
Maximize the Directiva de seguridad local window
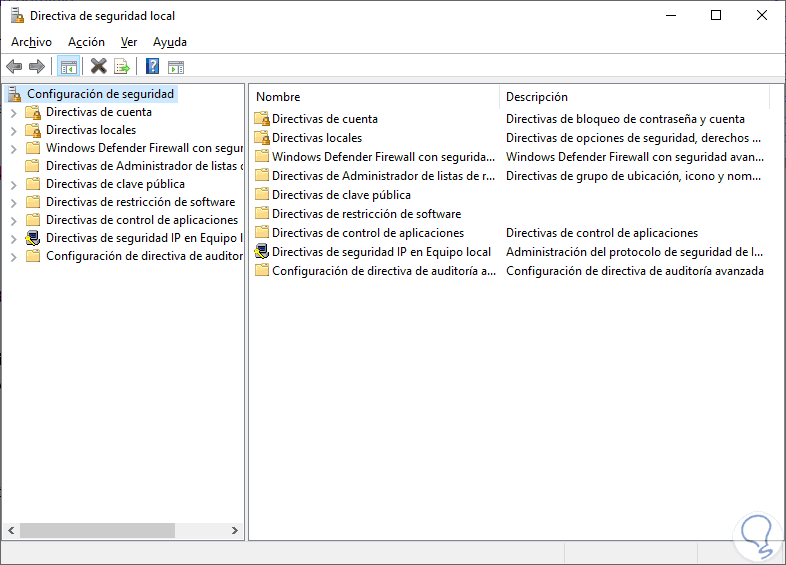click(716, 16)
